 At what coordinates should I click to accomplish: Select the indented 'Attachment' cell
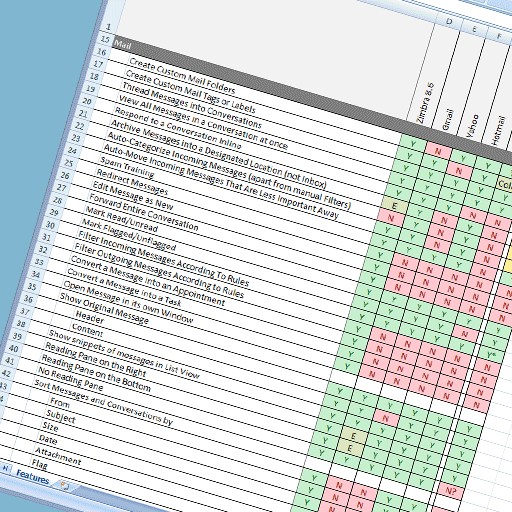pyautogui.click(x=58, y=456)
